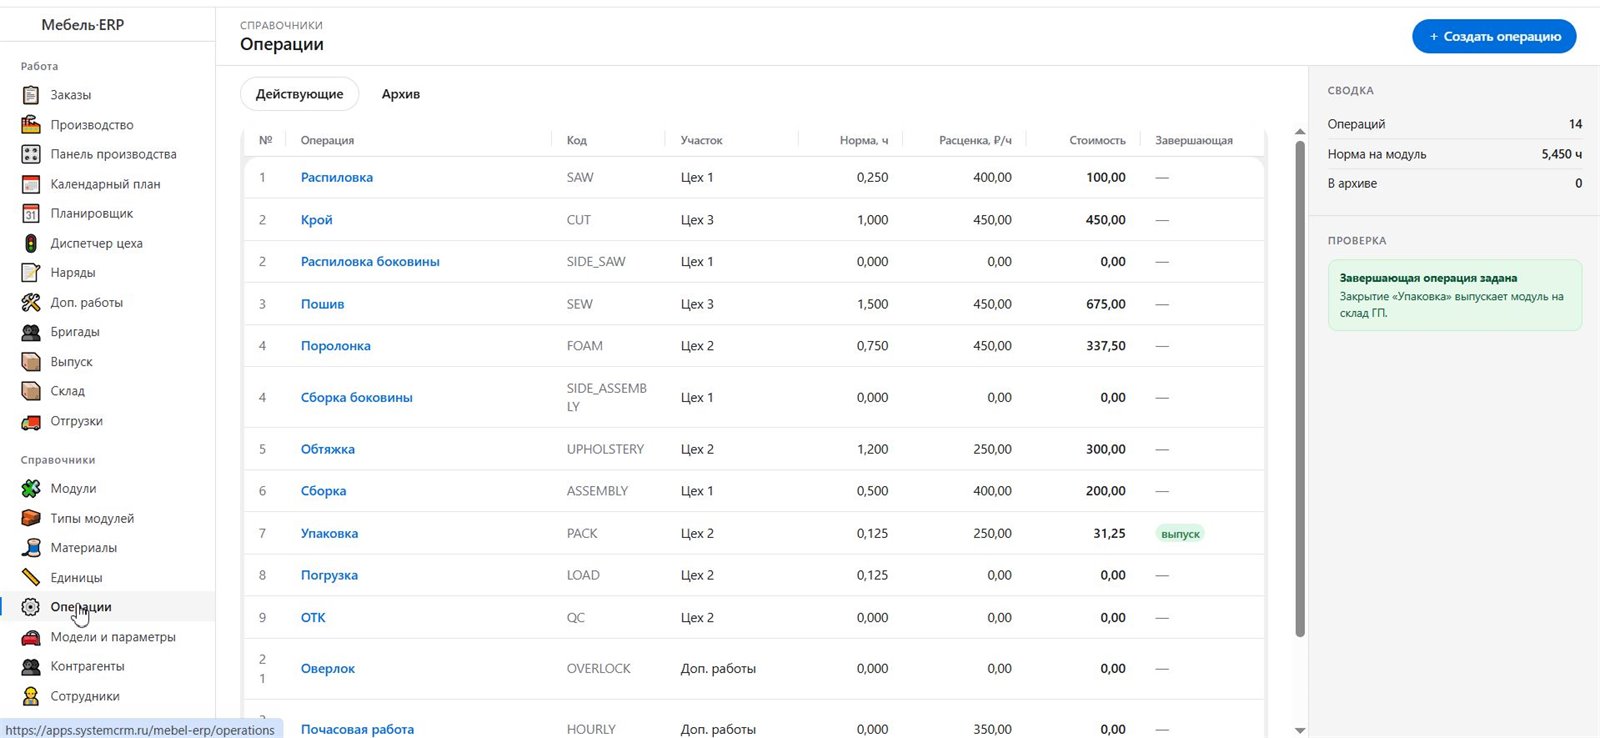Click the OVERLOCK code cell
Viewport: 1600px width, 738px height.
599,668
